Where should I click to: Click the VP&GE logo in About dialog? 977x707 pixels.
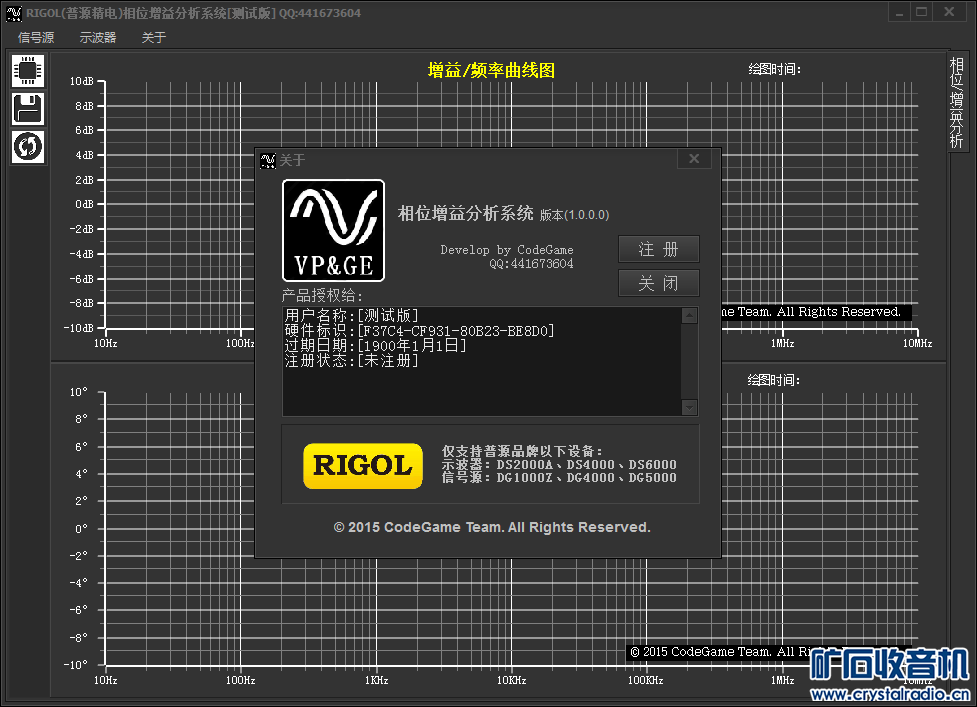(333, 230)
